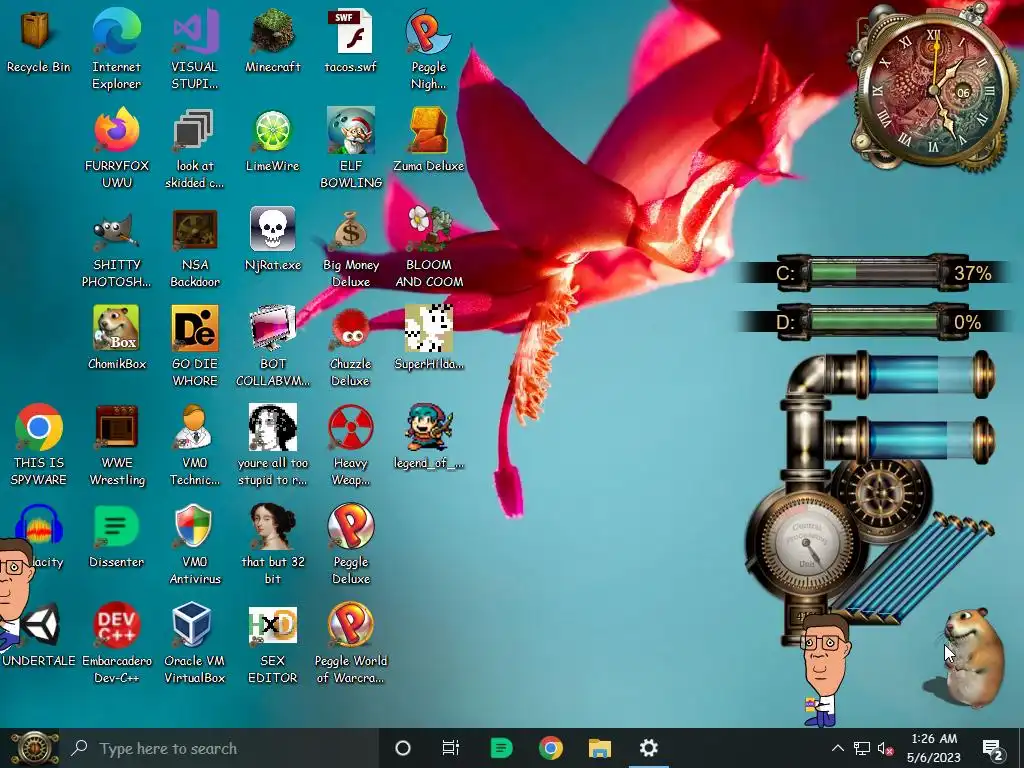1024x768 pixels.
Task: Launch the Internet Explorer Edge shortcut
Action: (x=116, y=31)
